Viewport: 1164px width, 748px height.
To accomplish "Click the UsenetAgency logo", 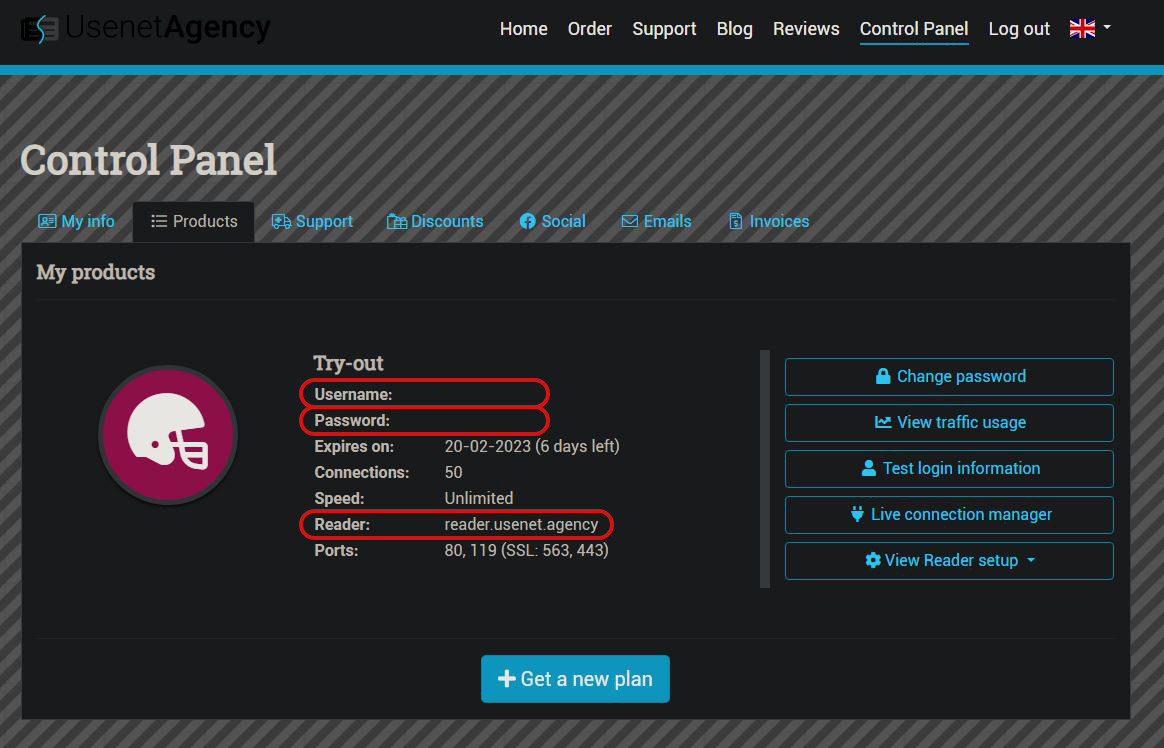I will [x=146, y=28].
